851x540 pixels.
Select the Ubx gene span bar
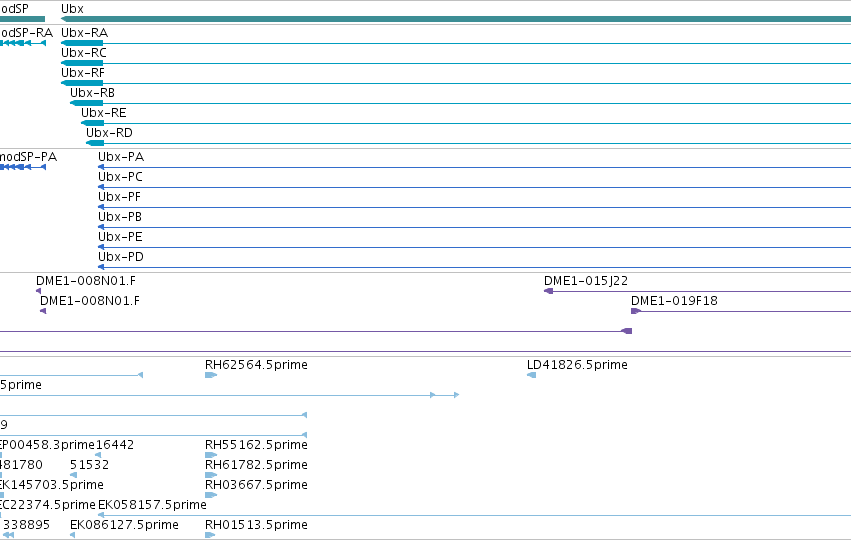pyautogui.click(x=456, y=19)
